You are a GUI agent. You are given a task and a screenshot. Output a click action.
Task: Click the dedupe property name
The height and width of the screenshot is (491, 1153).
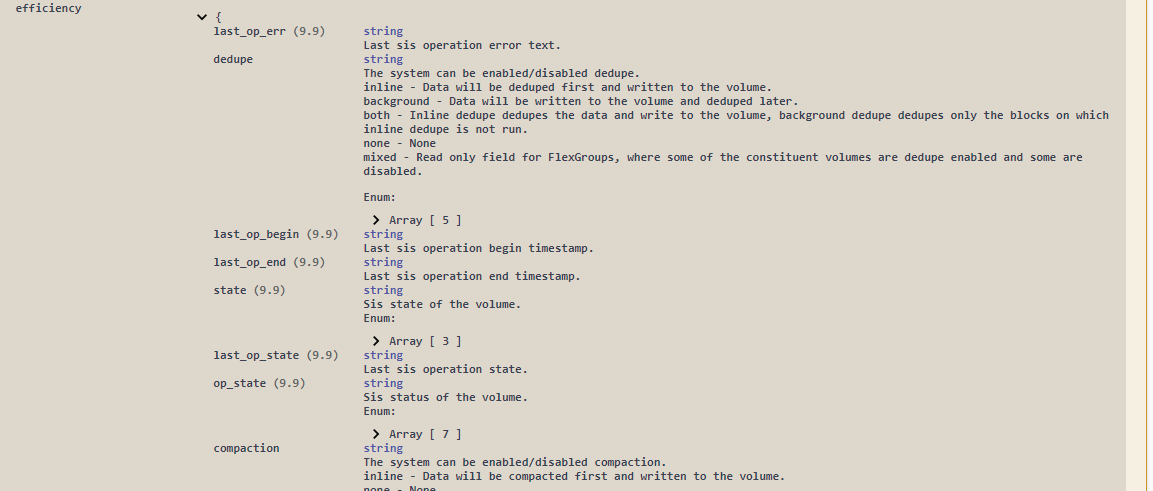[233, 60]
